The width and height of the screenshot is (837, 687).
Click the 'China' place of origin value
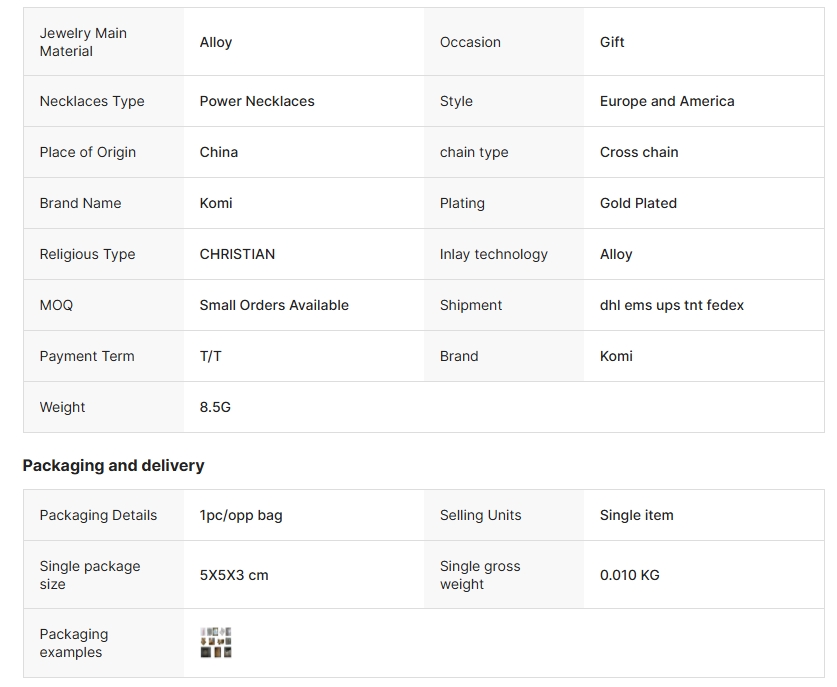218,152
